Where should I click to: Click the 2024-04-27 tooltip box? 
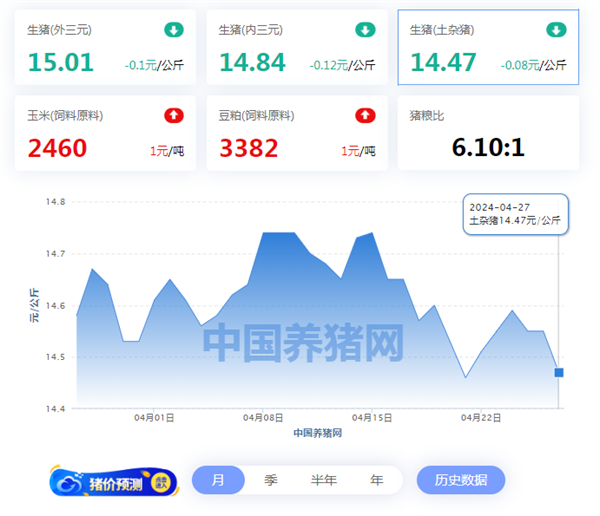coord(516,213)
